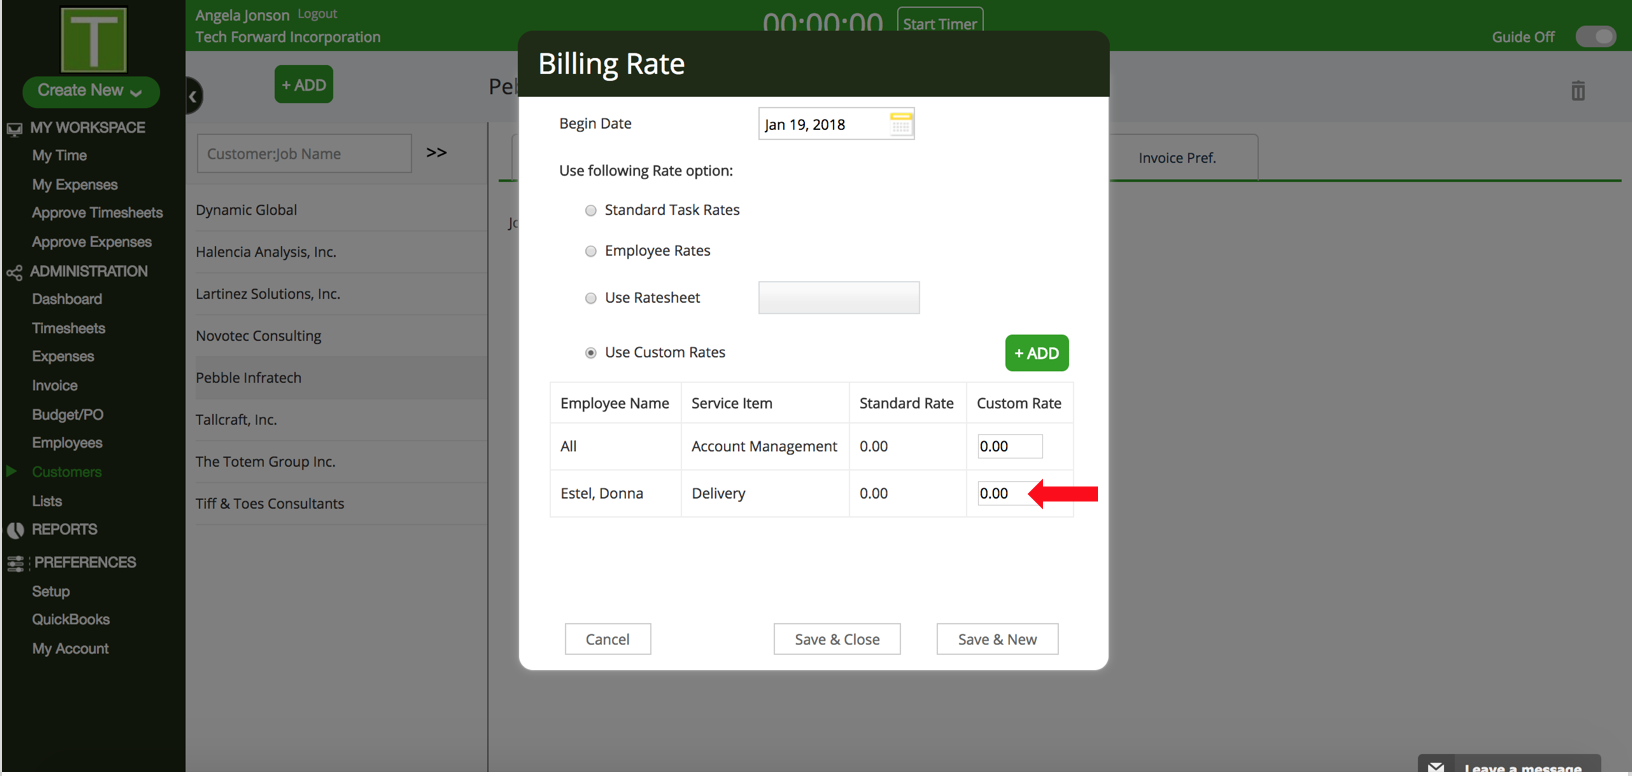Click the trash delete icon
1632x776 pixels.
click(x=1578, y=91)
